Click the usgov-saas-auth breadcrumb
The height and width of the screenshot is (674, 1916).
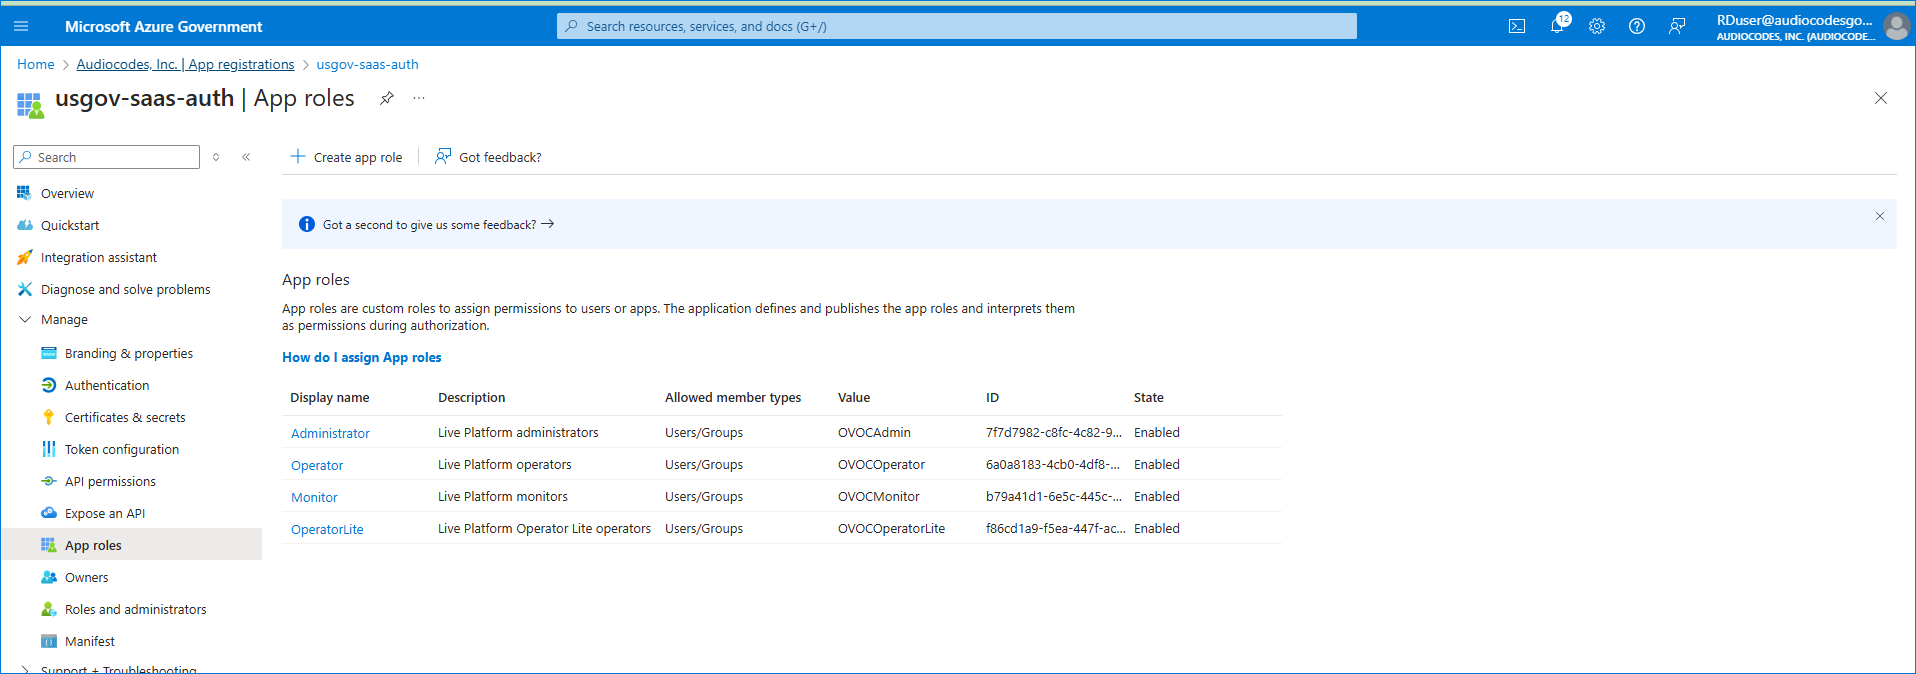coord(367,64)
